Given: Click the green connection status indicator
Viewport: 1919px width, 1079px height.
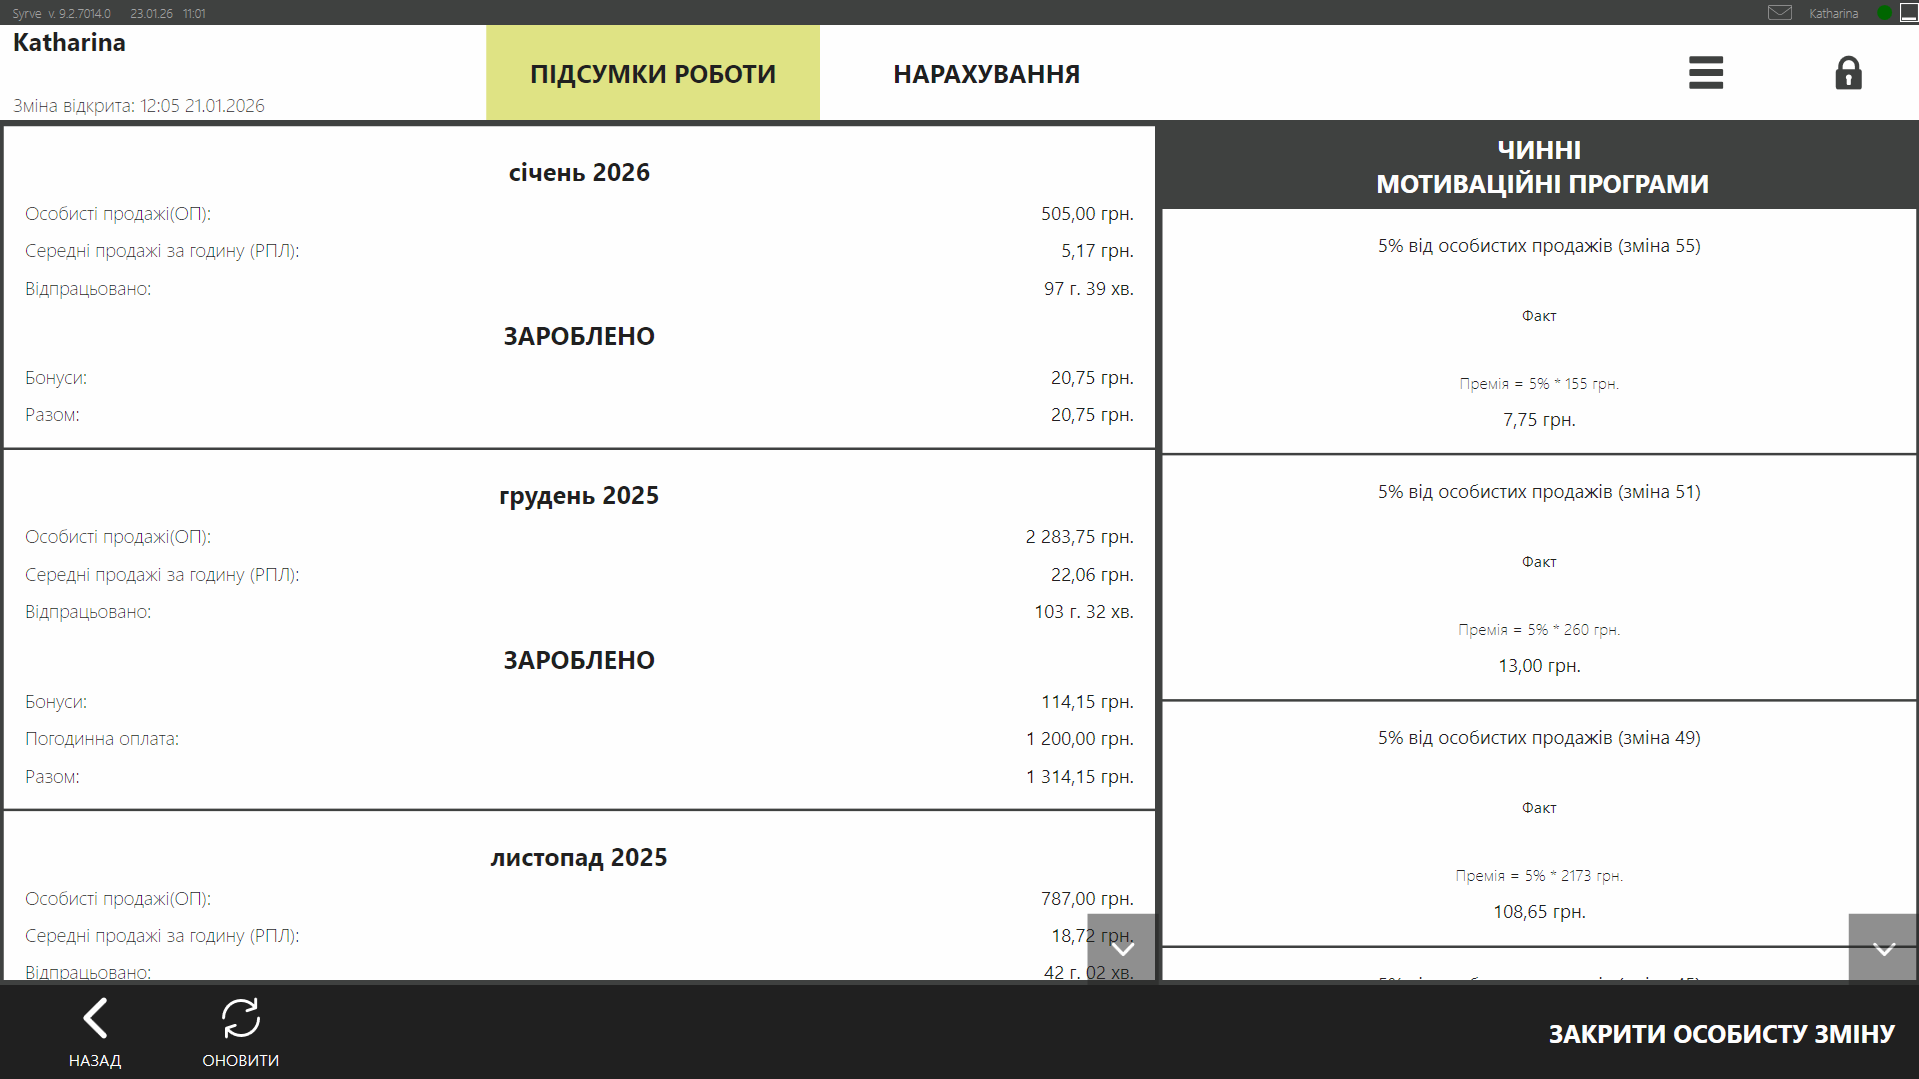Looking at the screenshot, I should tap(1884, 13).
